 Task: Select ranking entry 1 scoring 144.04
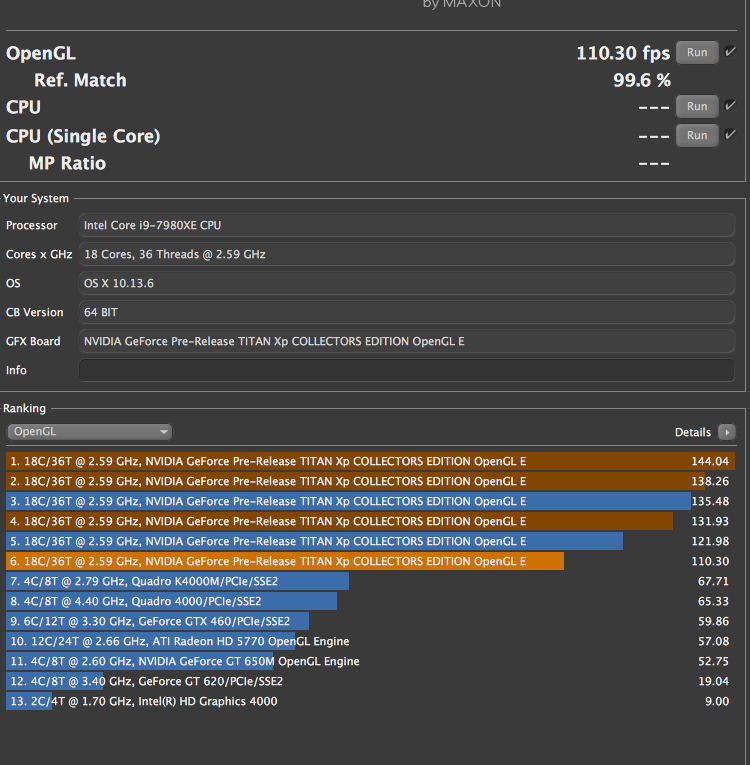point(370,462)
